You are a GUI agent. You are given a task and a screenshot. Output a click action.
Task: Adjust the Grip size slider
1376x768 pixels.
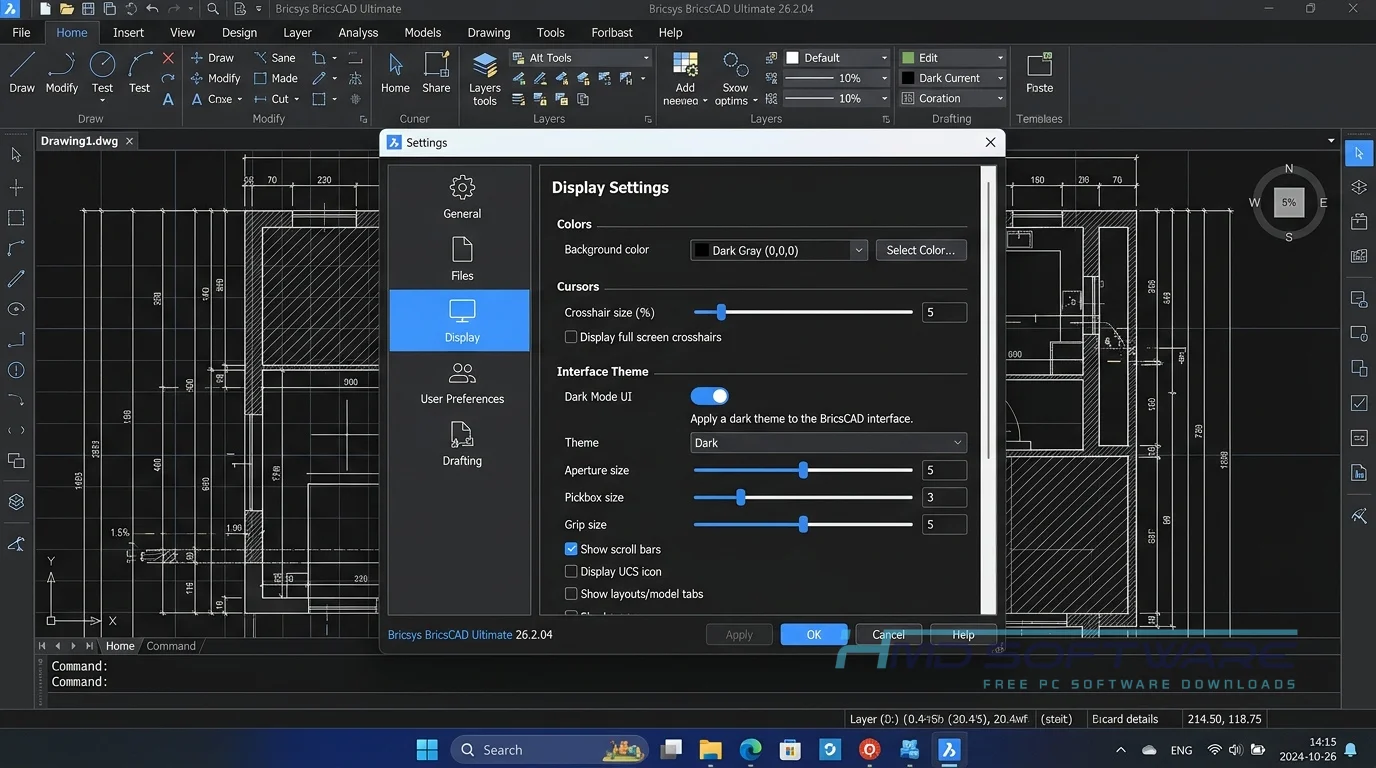pos(803,524)
